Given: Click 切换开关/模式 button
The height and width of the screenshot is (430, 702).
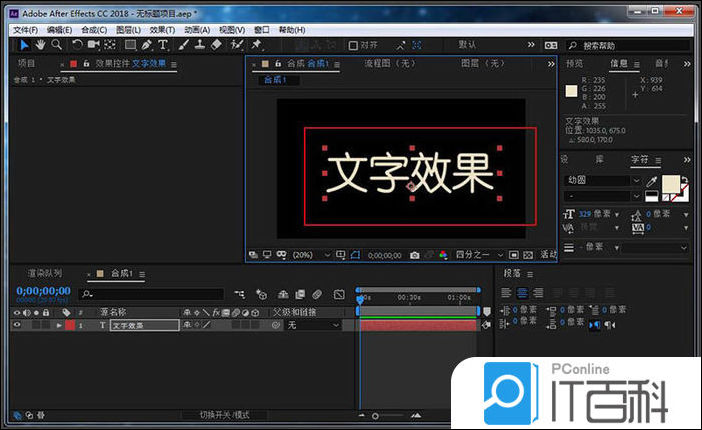Looking at the screenshot, I should pos(224,415).
